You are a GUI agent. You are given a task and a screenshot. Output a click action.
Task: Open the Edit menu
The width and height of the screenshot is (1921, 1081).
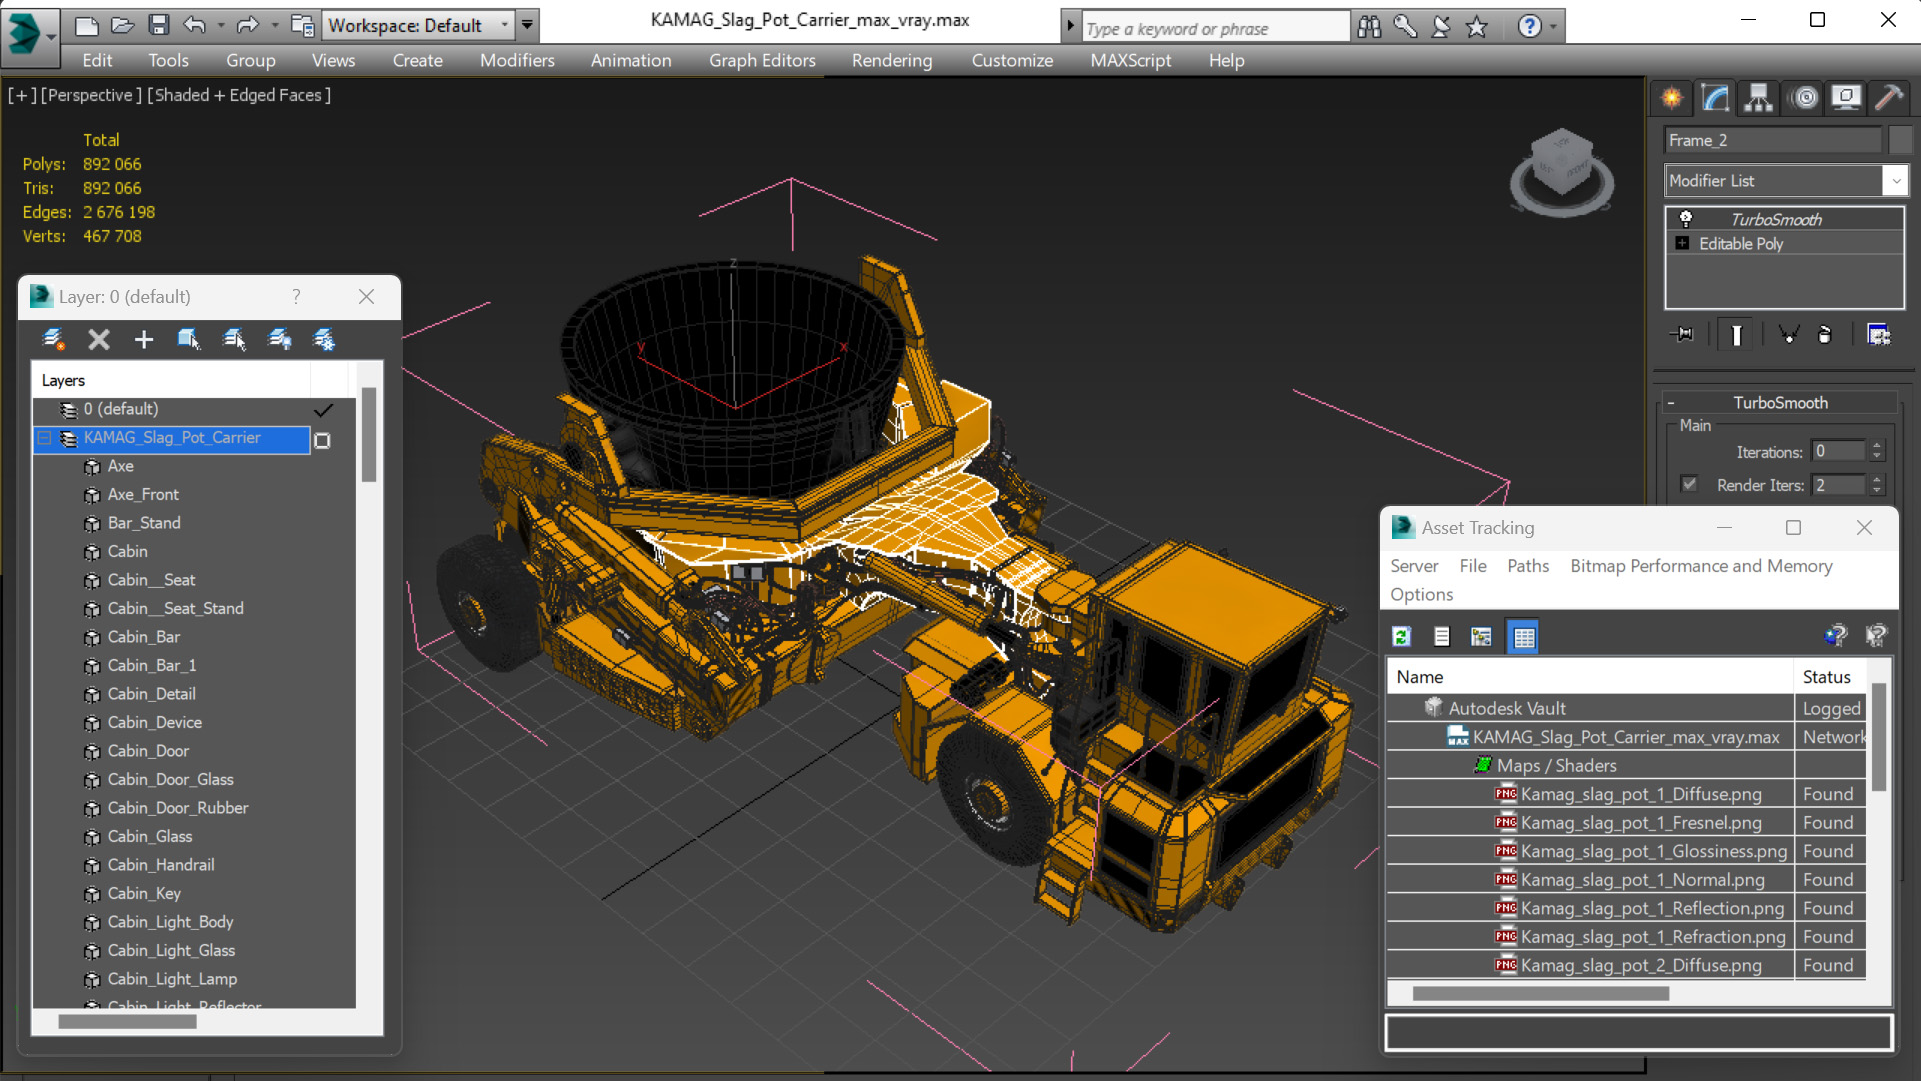[97, 60]
